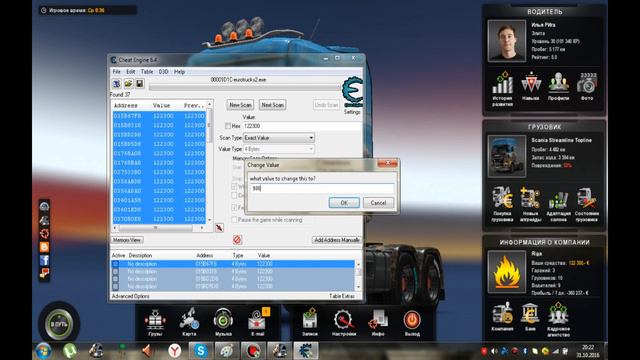The width and height of the screenshot is (640, 360).
Task: Toggle Active checkbox of third address table row
Action: [x=116, y=279]
